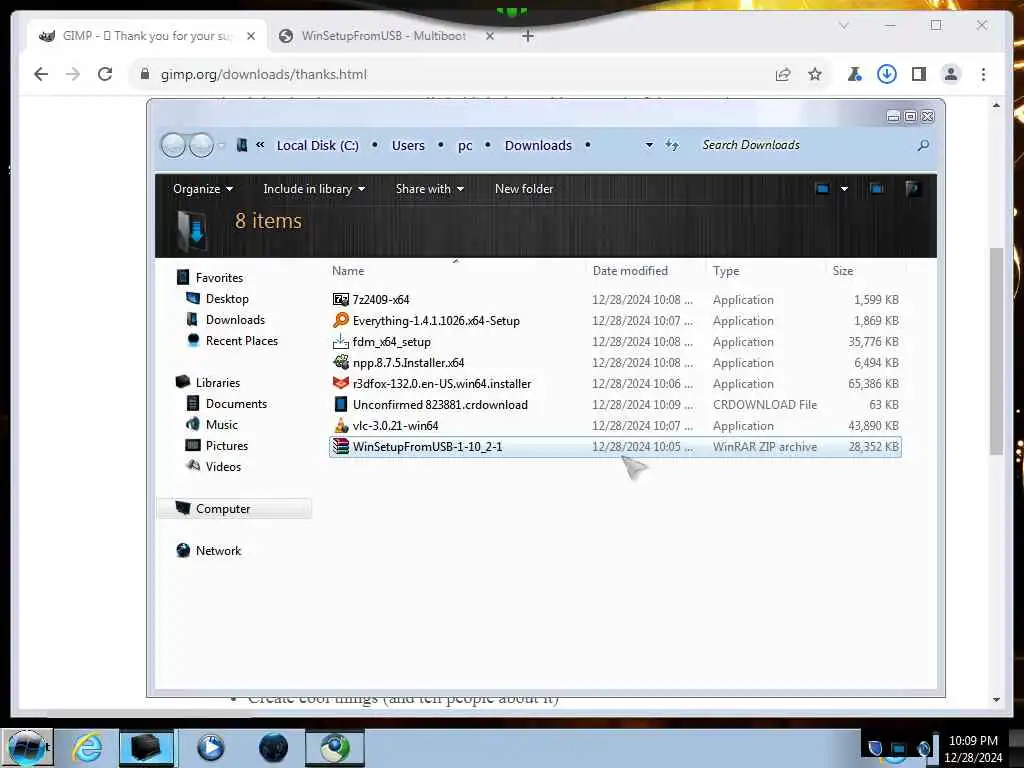
Task: Select Libraries in navigation pane
Action: click(x=217, y=383)
